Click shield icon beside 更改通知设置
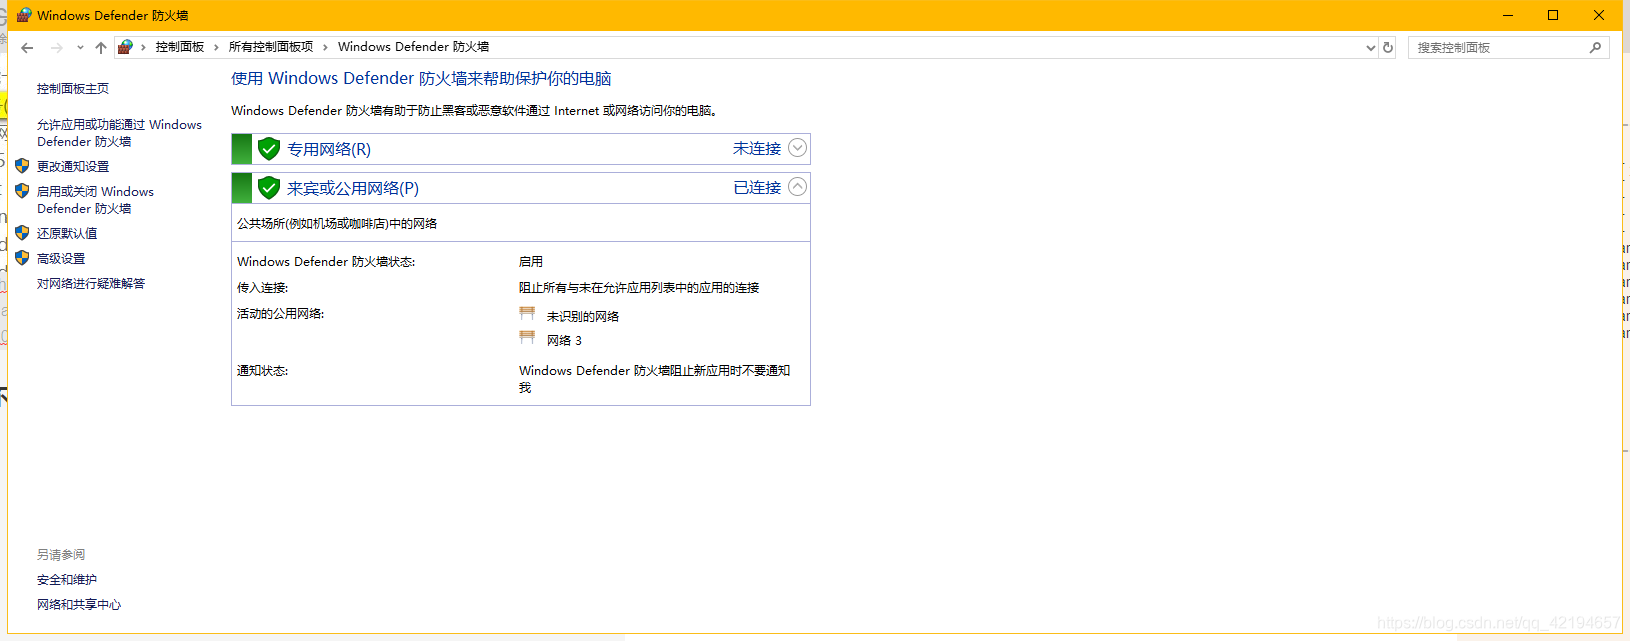 click(22, 166)
